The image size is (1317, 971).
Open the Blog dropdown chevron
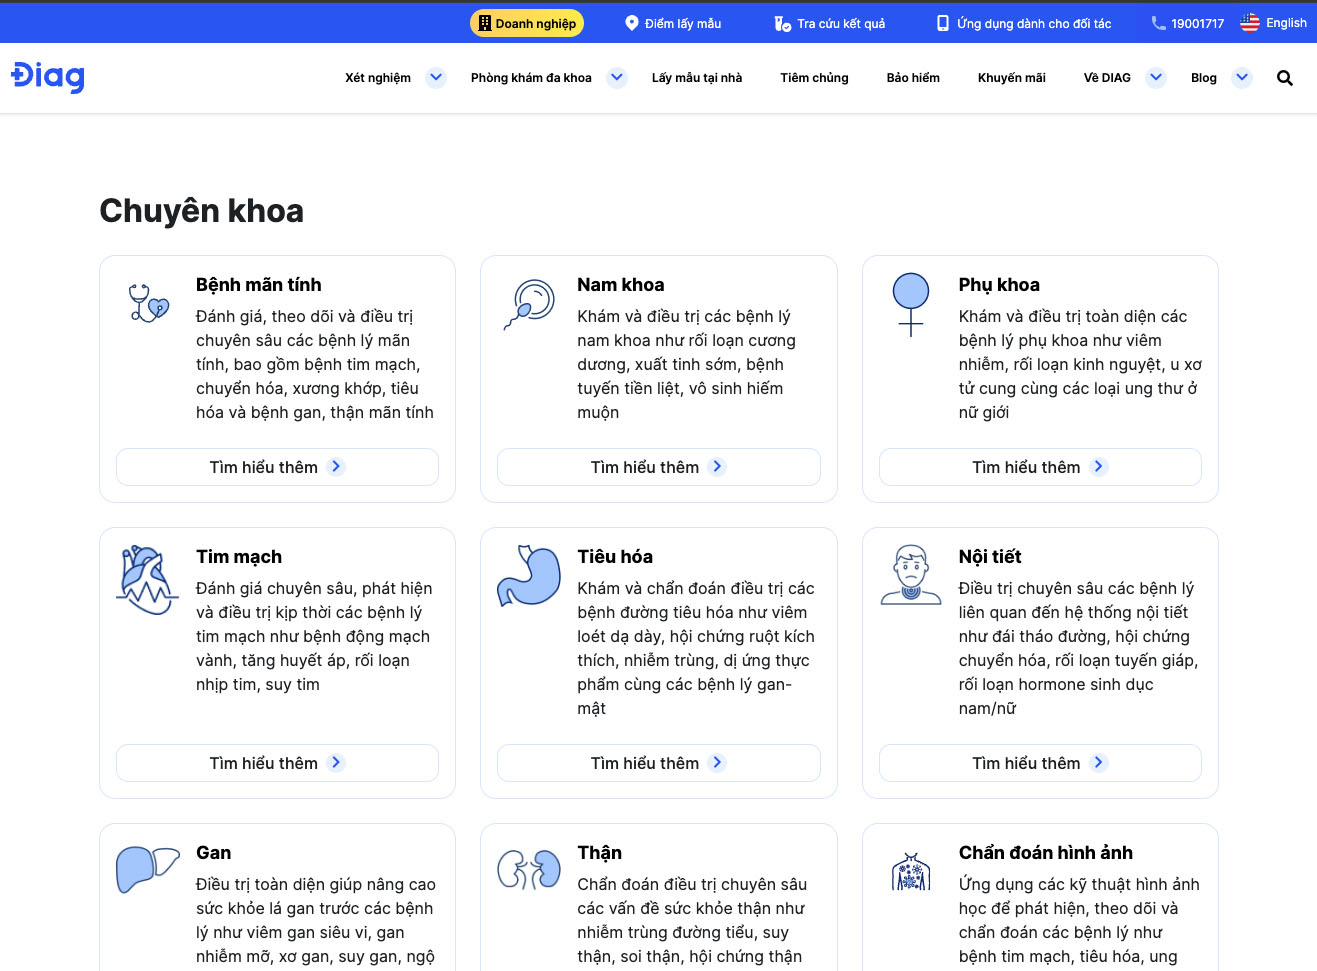pos(1242,77)
